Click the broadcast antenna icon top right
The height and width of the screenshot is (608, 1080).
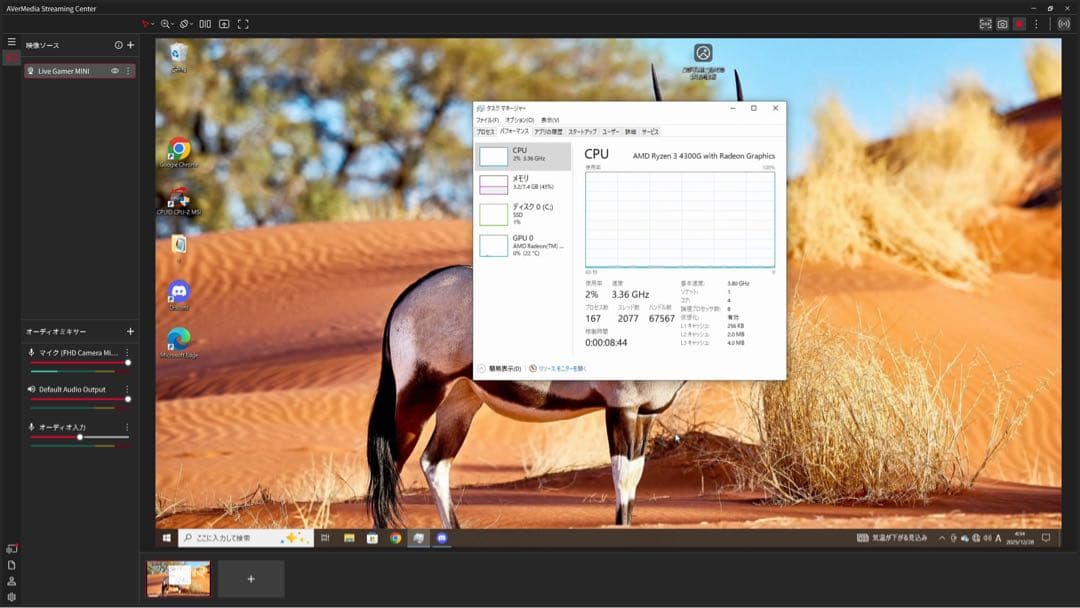pyautogui.click(x=1063, y=24)
